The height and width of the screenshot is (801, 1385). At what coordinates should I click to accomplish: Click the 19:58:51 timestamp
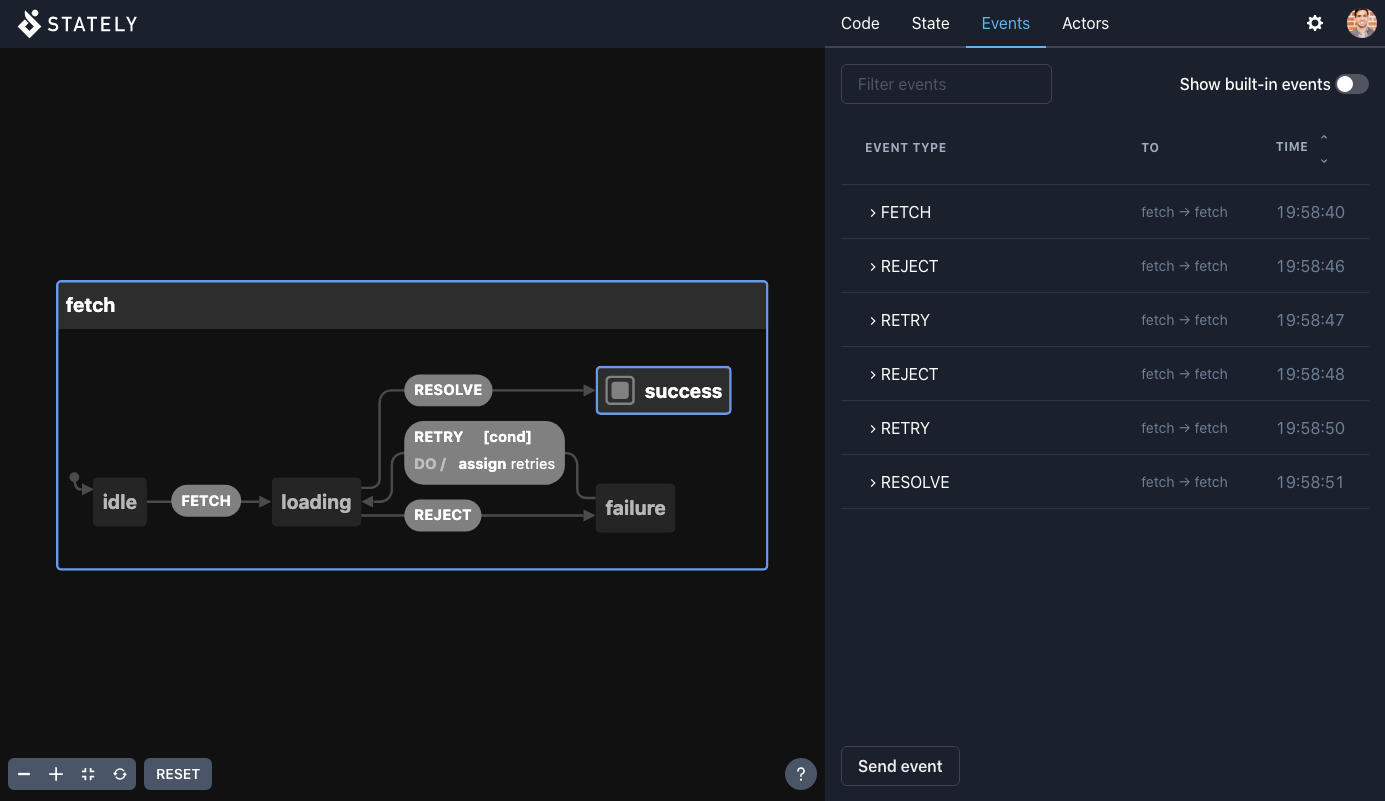click(x=1310, y=482)
